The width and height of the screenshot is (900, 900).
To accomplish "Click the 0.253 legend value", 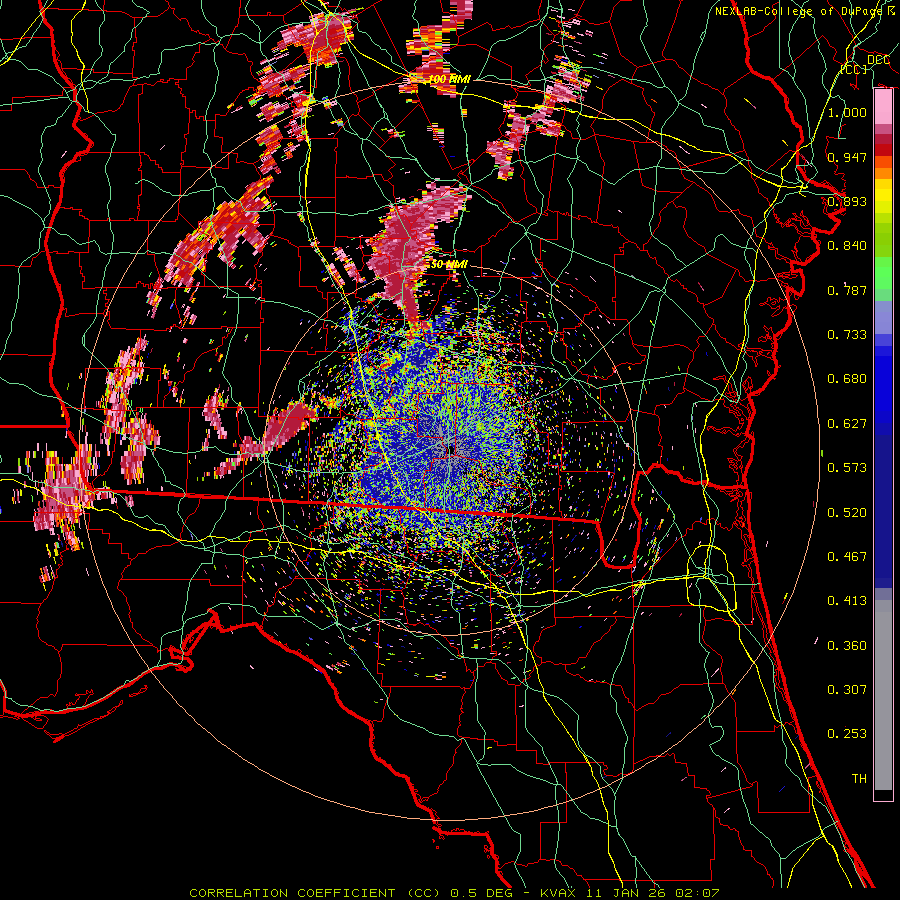I will 847,734.
